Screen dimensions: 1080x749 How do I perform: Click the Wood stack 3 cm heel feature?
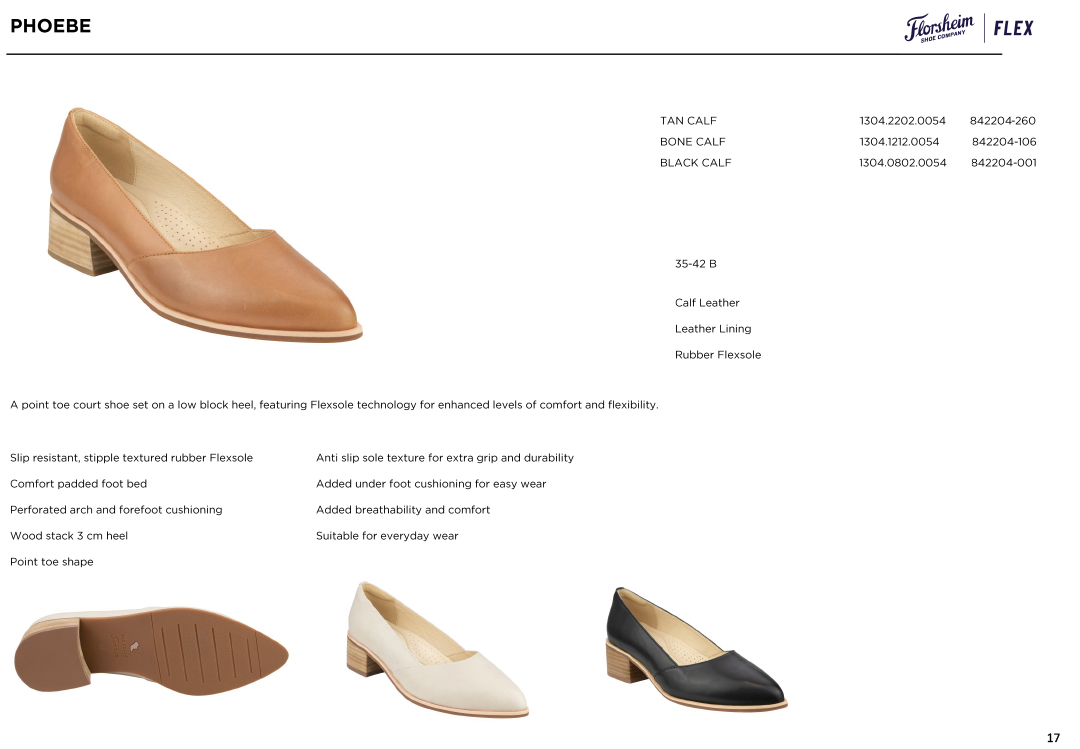69,536
